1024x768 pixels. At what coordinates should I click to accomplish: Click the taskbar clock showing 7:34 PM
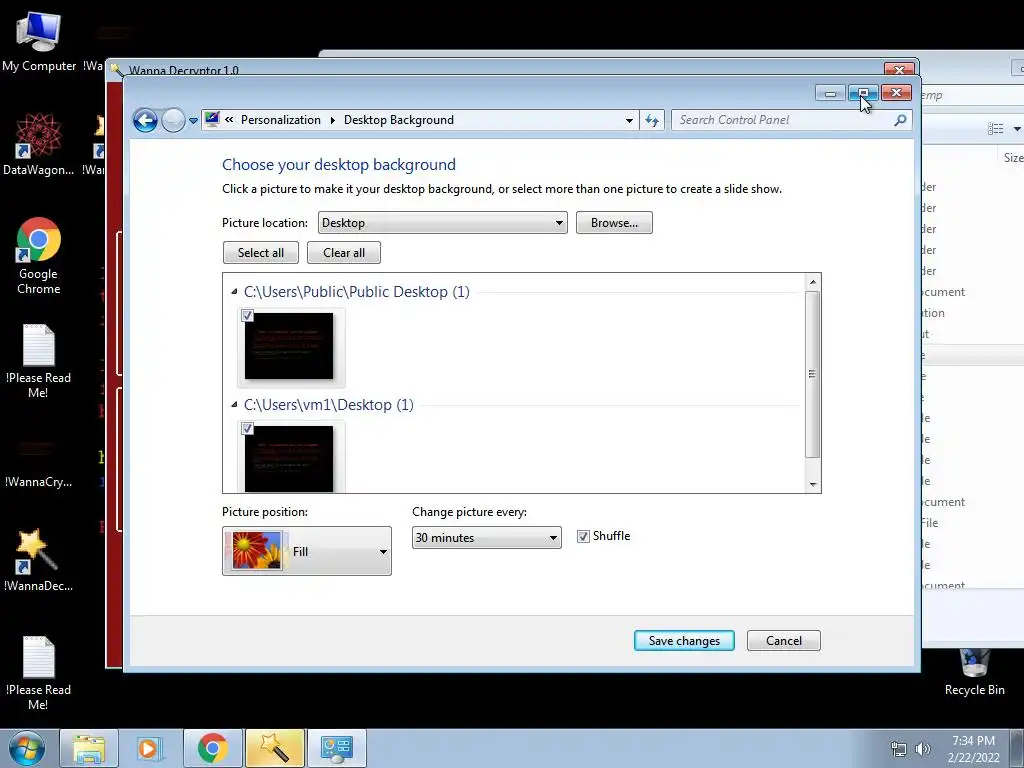[x=973, y=749]
